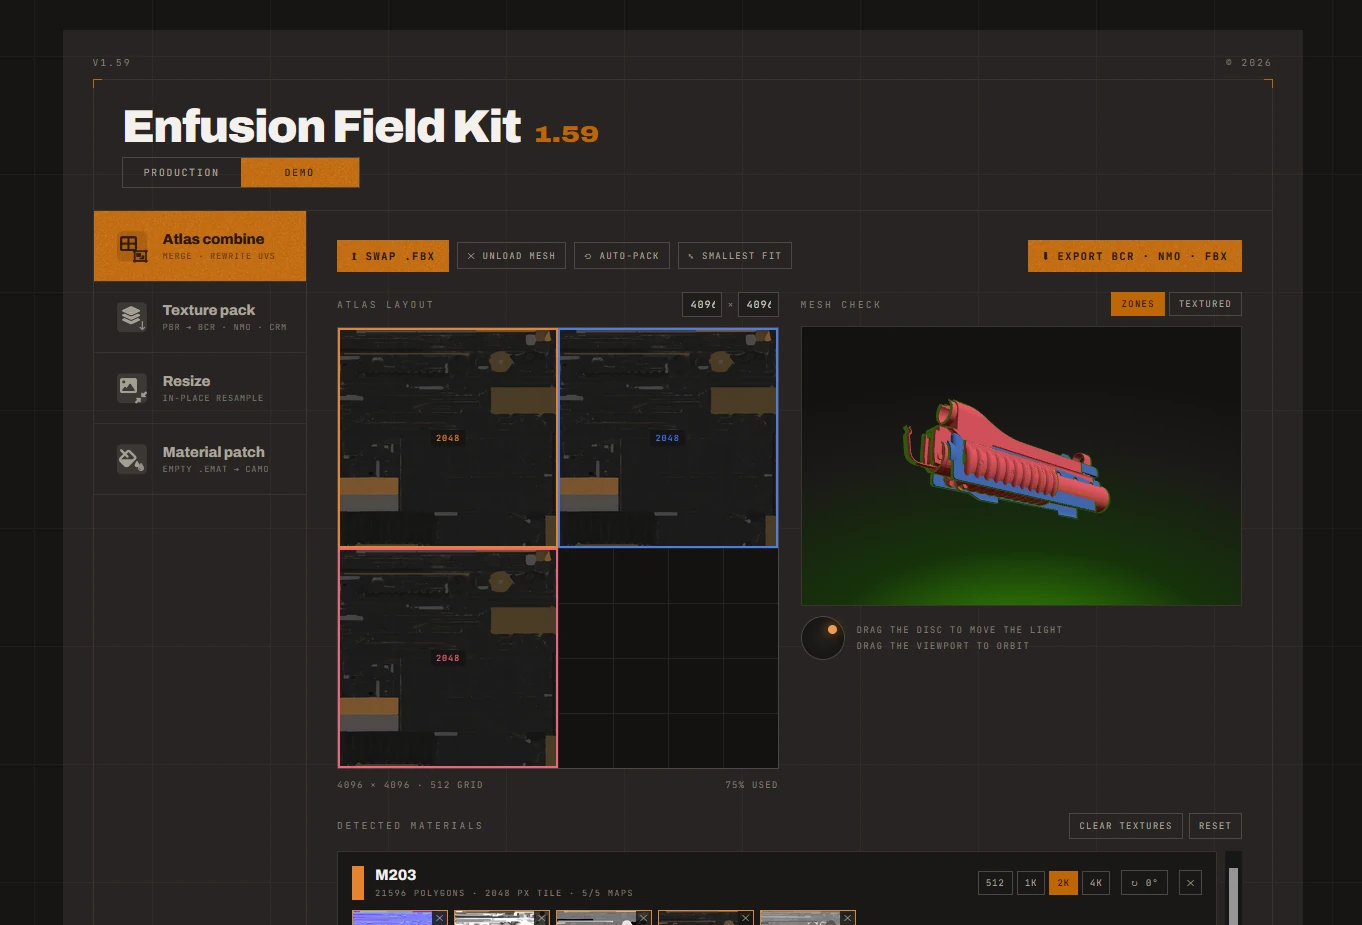This screenshot has width=1362, height=925.
Task: Open the Resize tool
Action: 200,388
